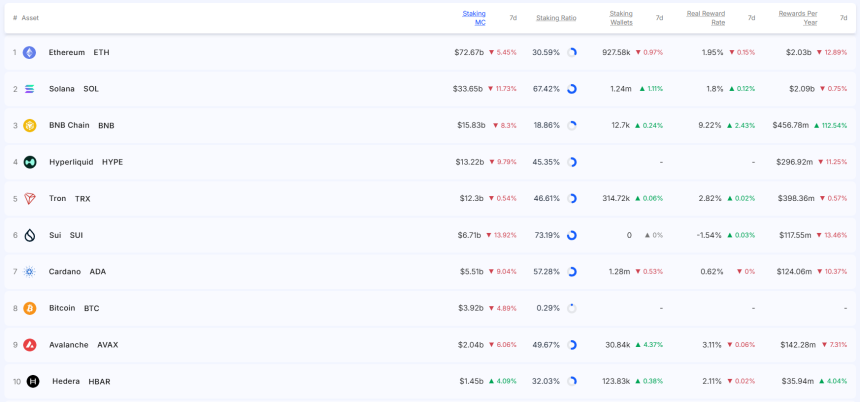This screenshot has width=860, height=402.
Task: Click the 7d header next to Staking Wallets
Action: click(659, 18)
